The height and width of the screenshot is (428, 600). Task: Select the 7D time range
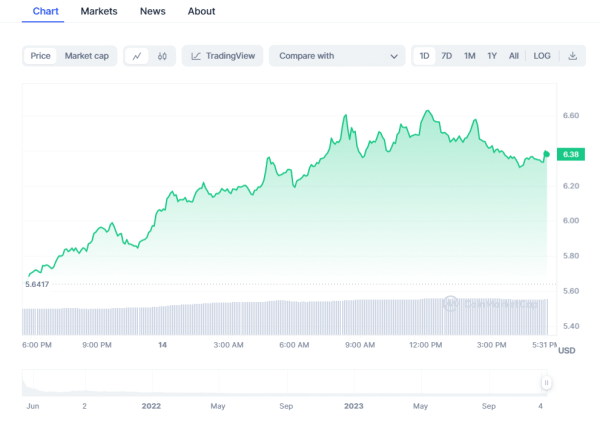click(x=447, y=56)
